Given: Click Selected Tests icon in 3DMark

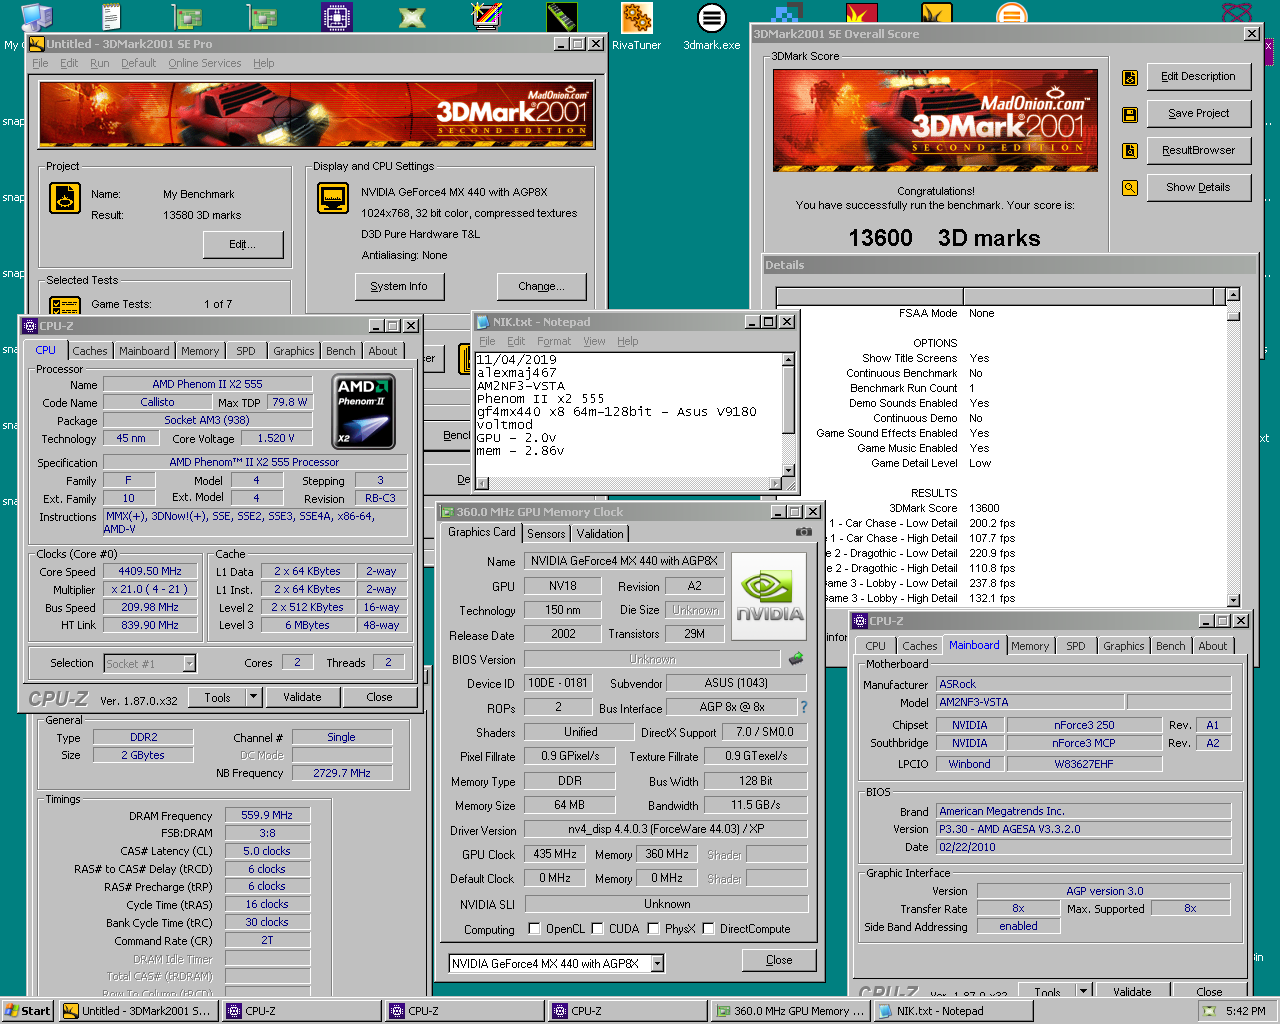Looking at the screenshot, I should (65, 305).
